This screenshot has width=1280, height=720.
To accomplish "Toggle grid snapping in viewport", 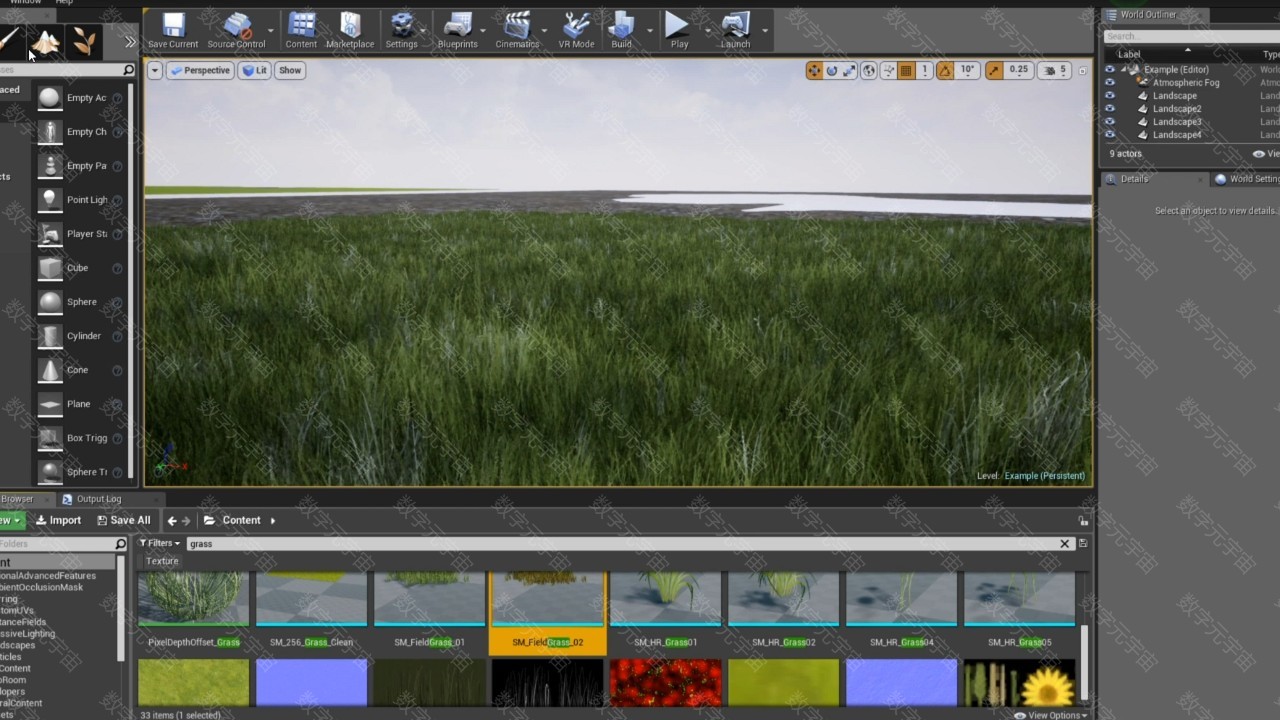I will click(906, 70).
